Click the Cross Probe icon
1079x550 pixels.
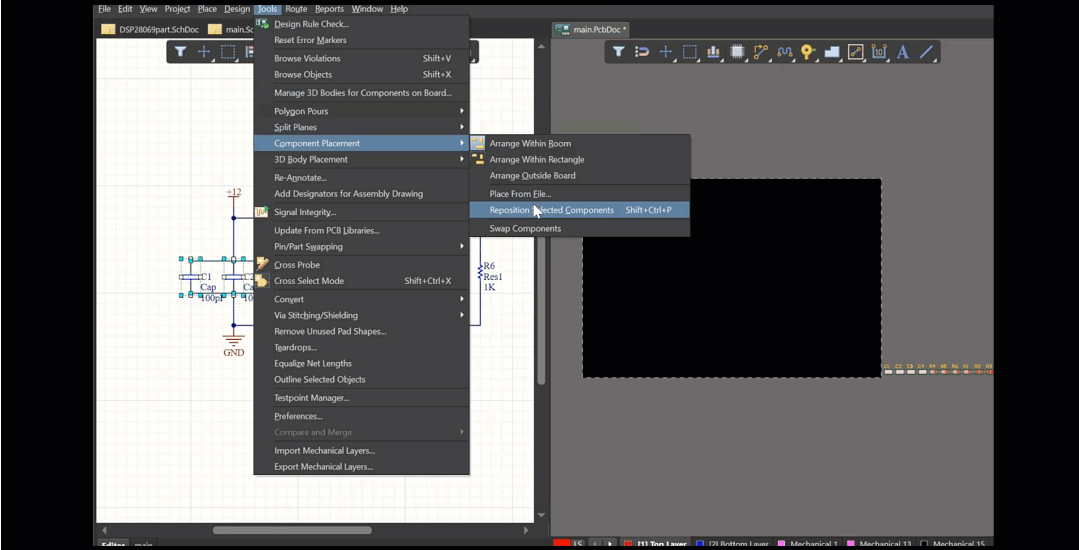[261, 264]
